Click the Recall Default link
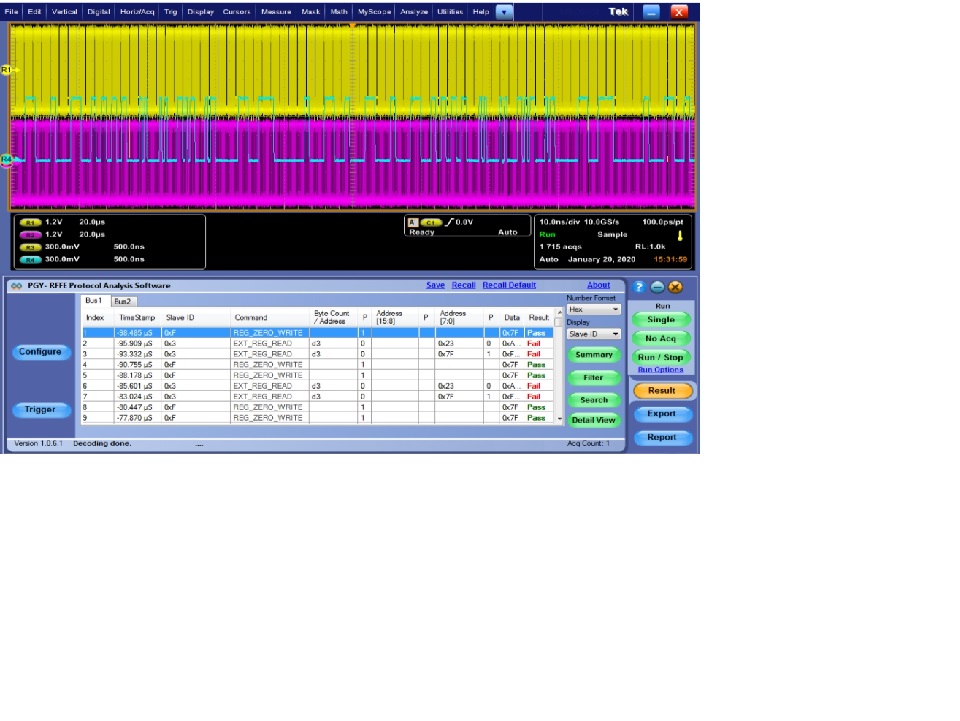This screenshot has width=960, height=721. click(509, 285)
